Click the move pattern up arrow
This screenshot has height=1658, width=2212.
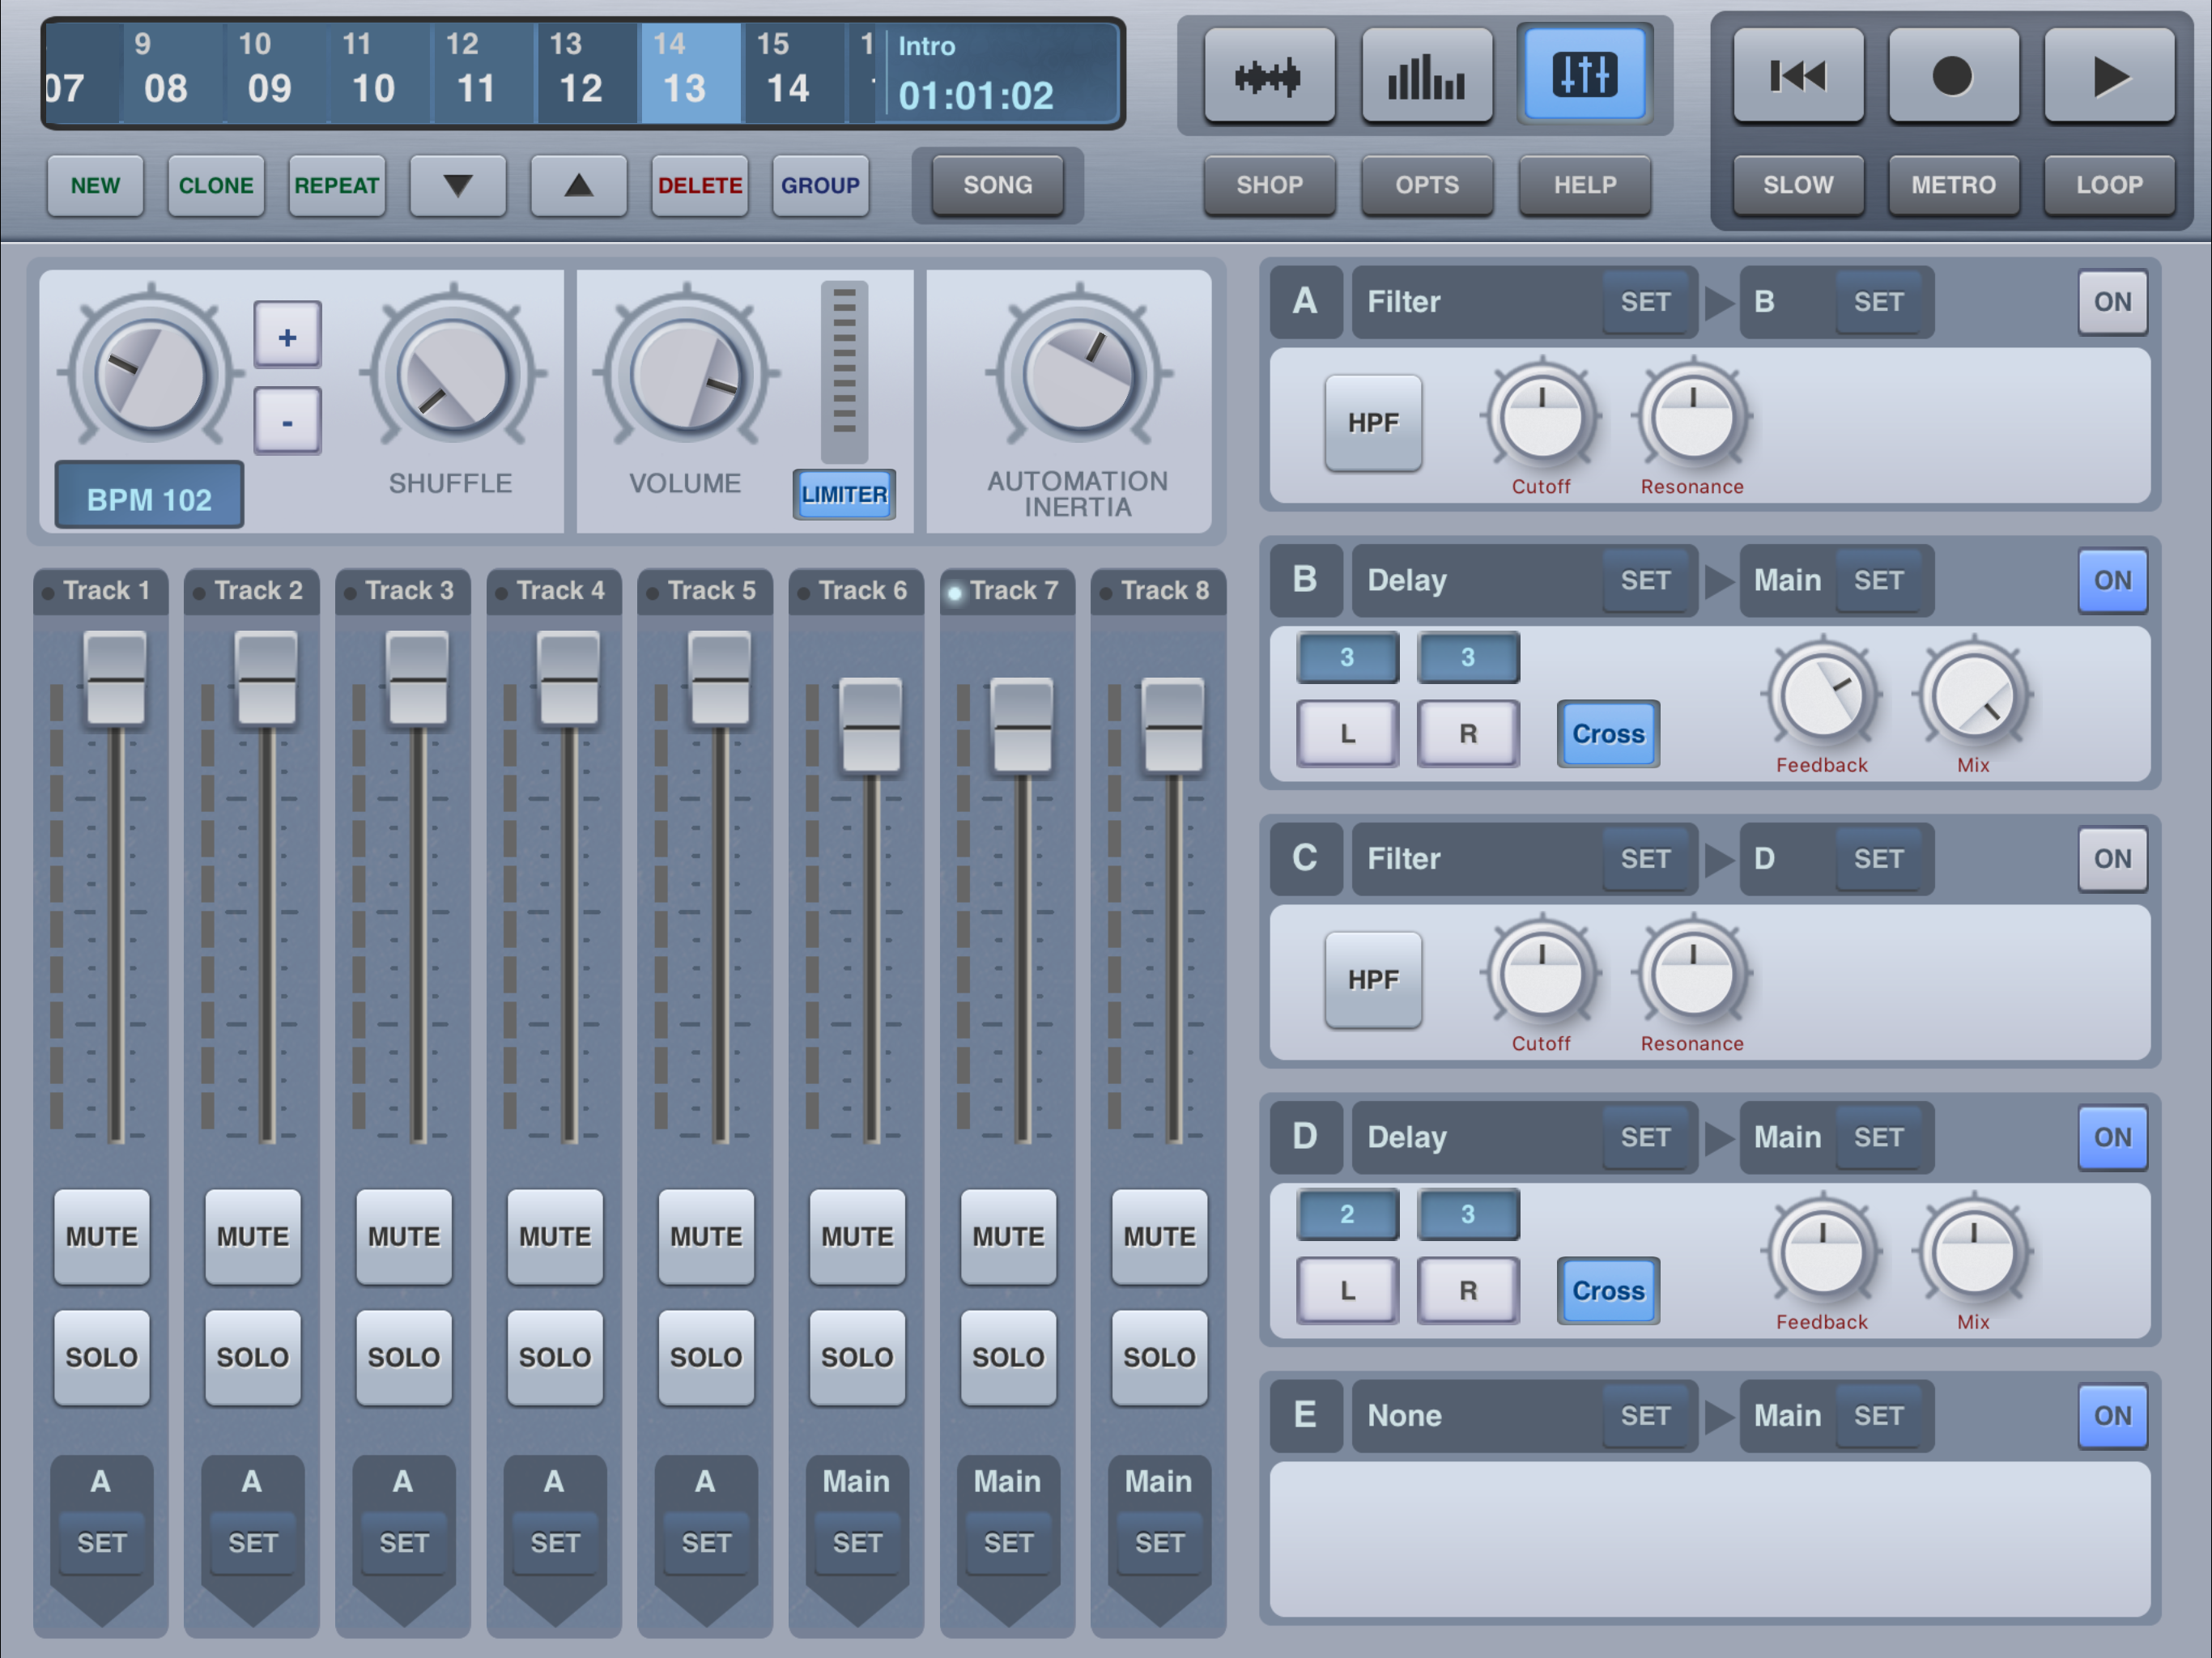click(x=578, y=185)
